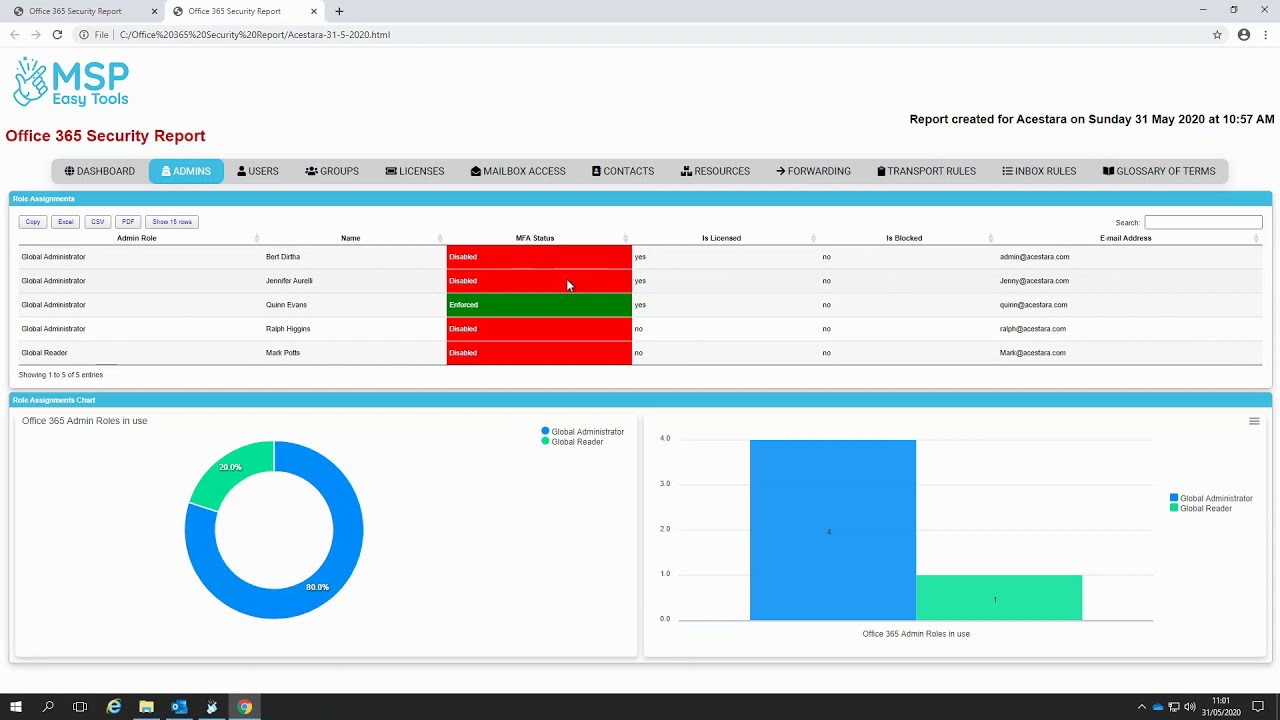Click the name Bert Dirtha
This screenshot has height=720, width=1280.
coord(283,257)
